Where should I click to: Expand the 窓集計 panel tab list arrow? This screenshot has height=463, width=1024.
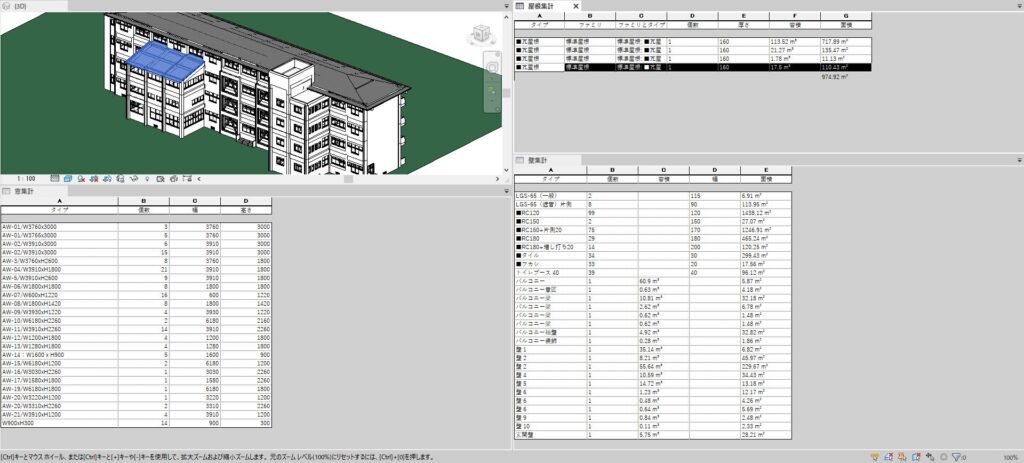[x=506, y=190]
